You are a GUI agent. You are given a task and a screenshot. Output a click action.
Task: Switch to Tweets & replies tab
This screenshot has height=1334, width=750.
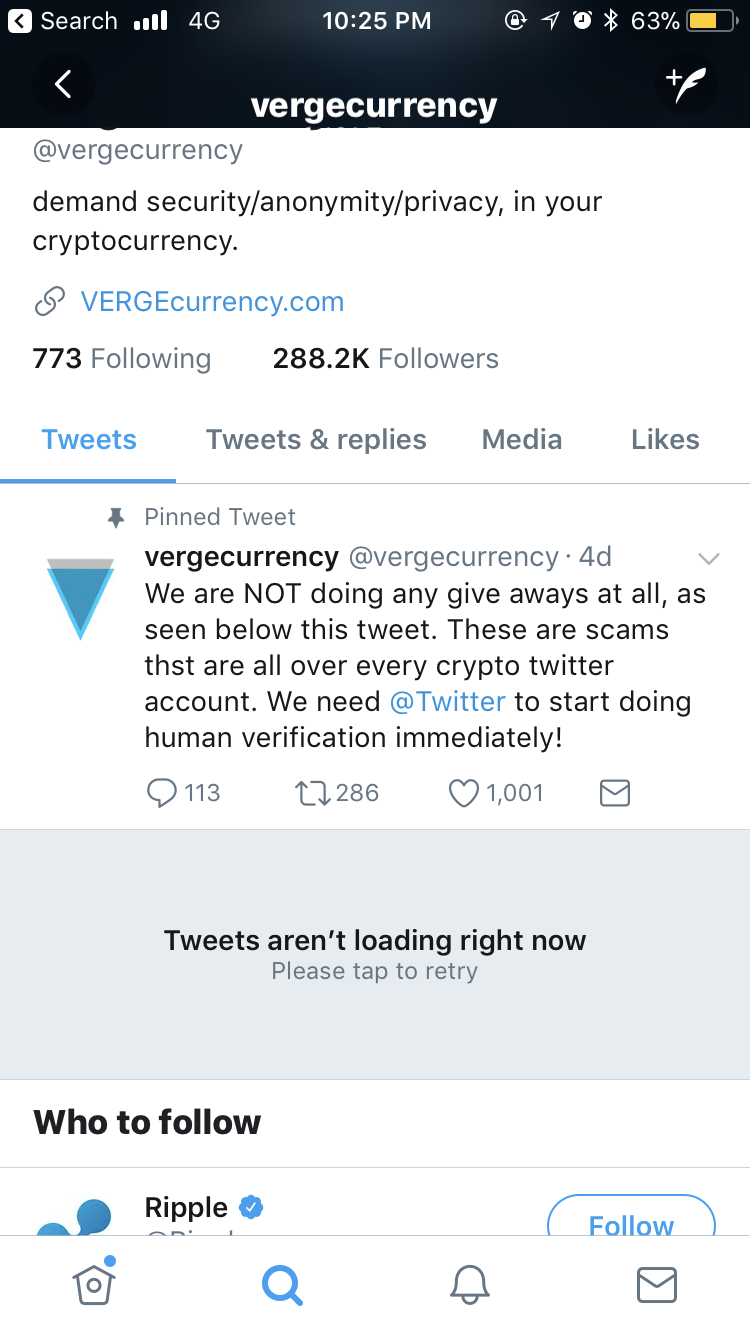click(316, 440)
